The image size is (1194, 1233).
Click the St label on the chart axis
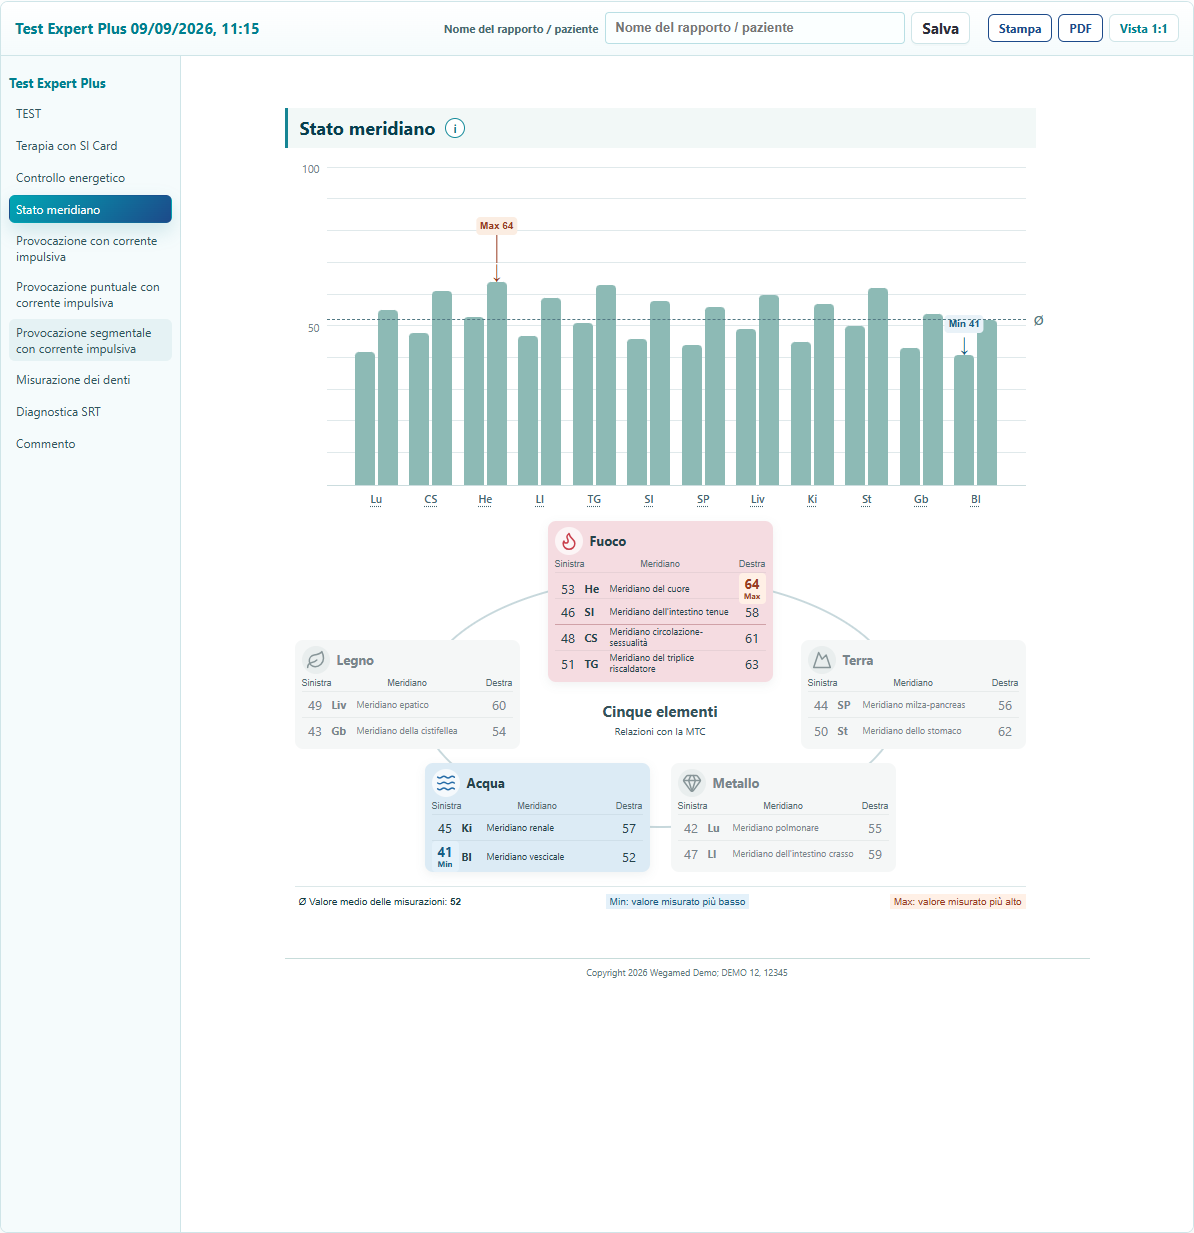[867, 499]
